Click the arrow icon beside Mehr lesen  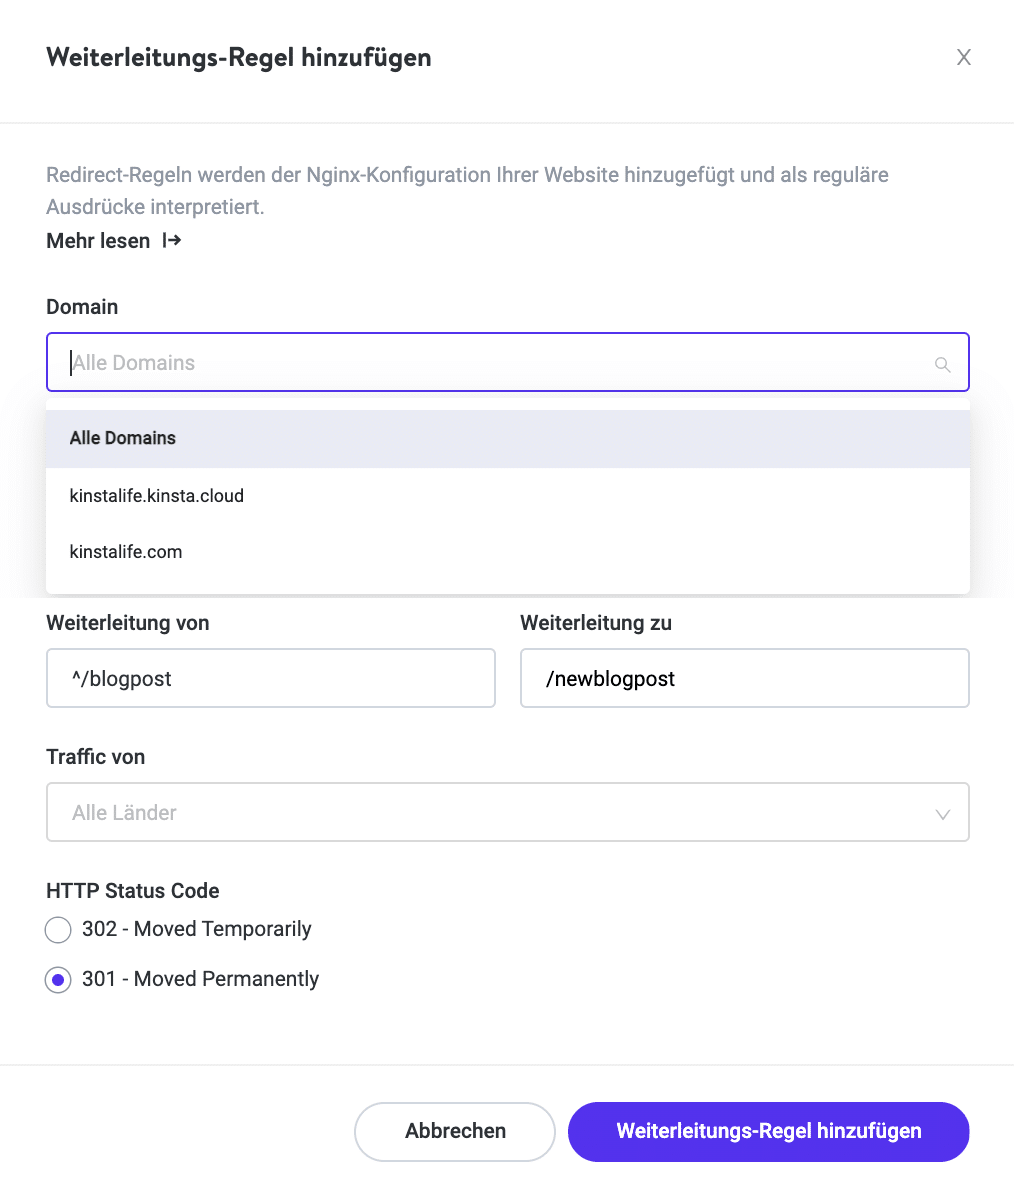coord(172,241)
